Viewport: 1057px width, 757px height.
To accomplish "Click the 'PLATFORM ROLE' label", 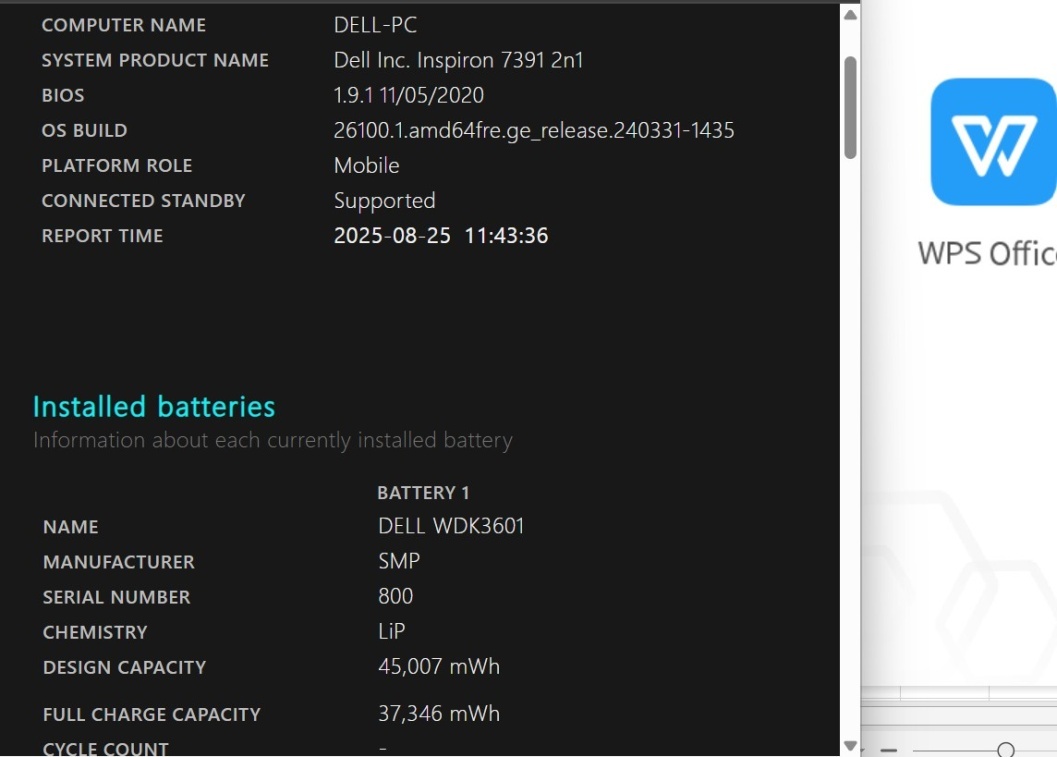I will click(117, 165).
